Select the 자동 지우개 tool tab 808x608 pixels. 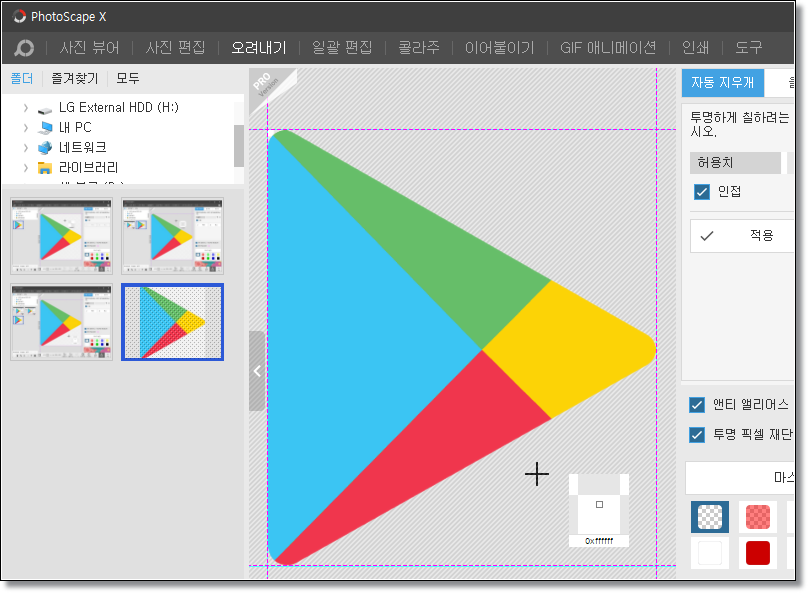click(722, 82)
